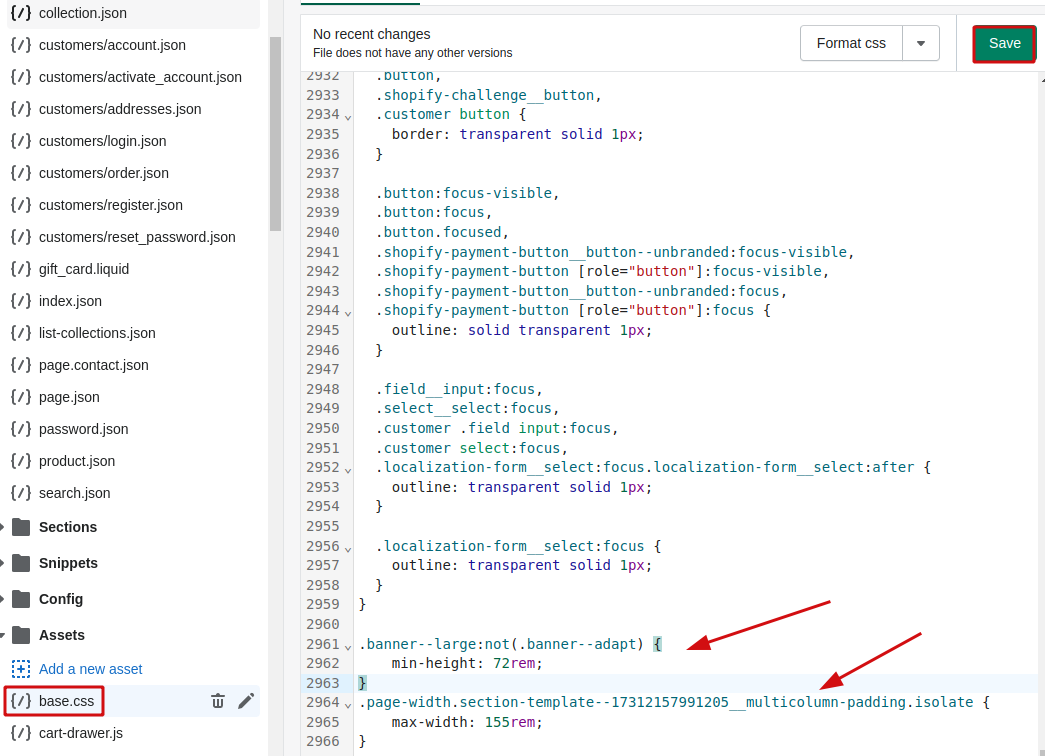Rename base.css via the pencil icon

(246, 701)
